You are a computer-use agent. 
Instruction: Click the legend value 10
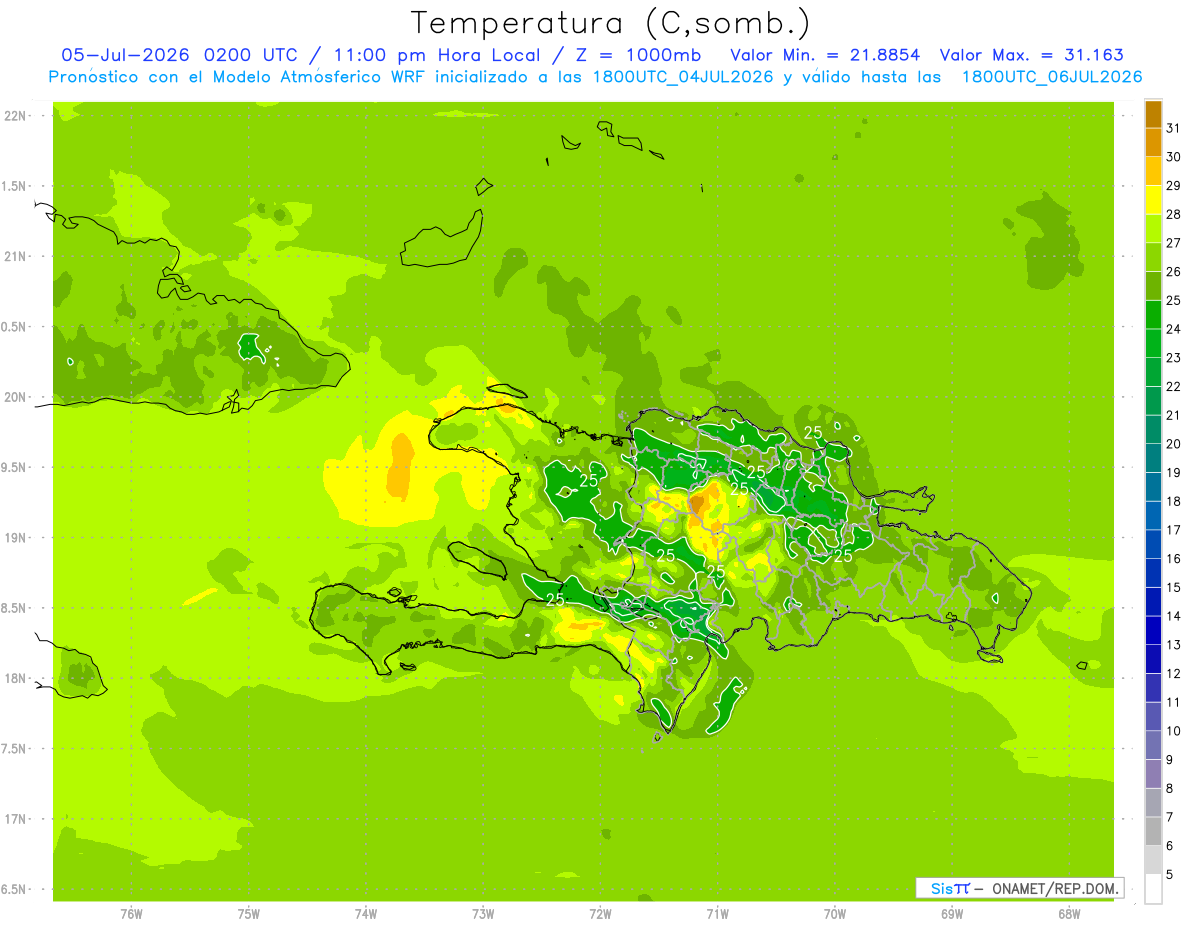1174,730
